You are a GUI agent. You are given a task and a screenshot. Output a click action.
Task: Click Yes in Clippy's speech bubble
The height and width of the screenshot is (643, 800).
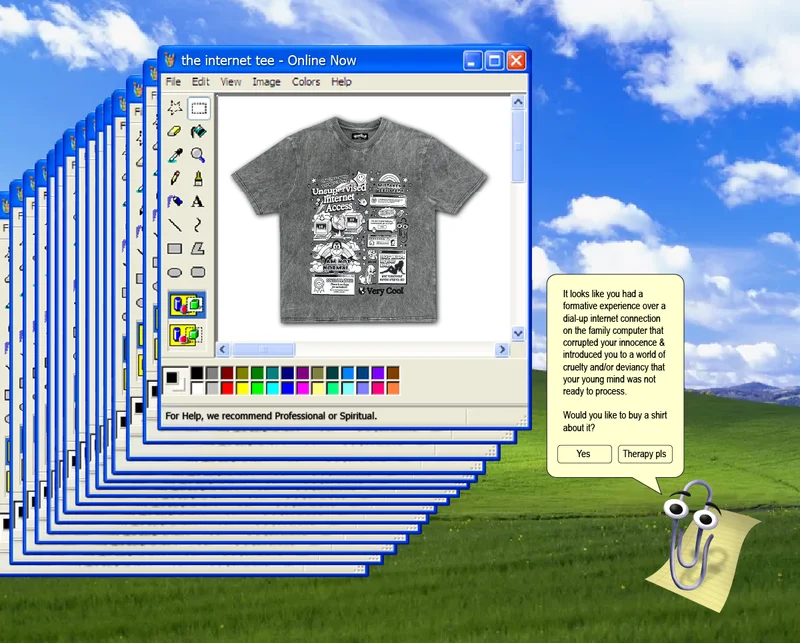[x=584, y=454]
